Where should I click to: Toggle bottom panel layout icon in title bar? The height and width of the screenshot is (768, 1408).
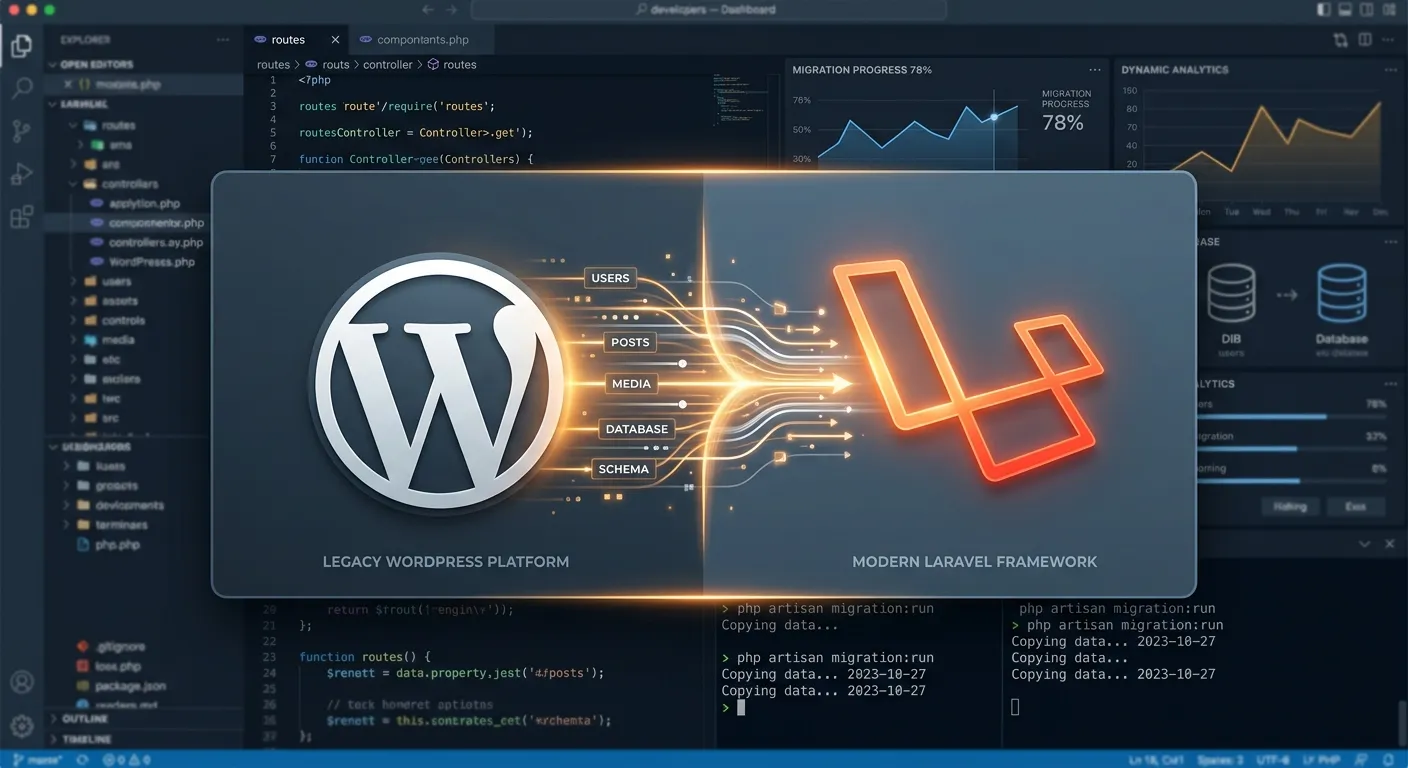tap(1347, 9)
